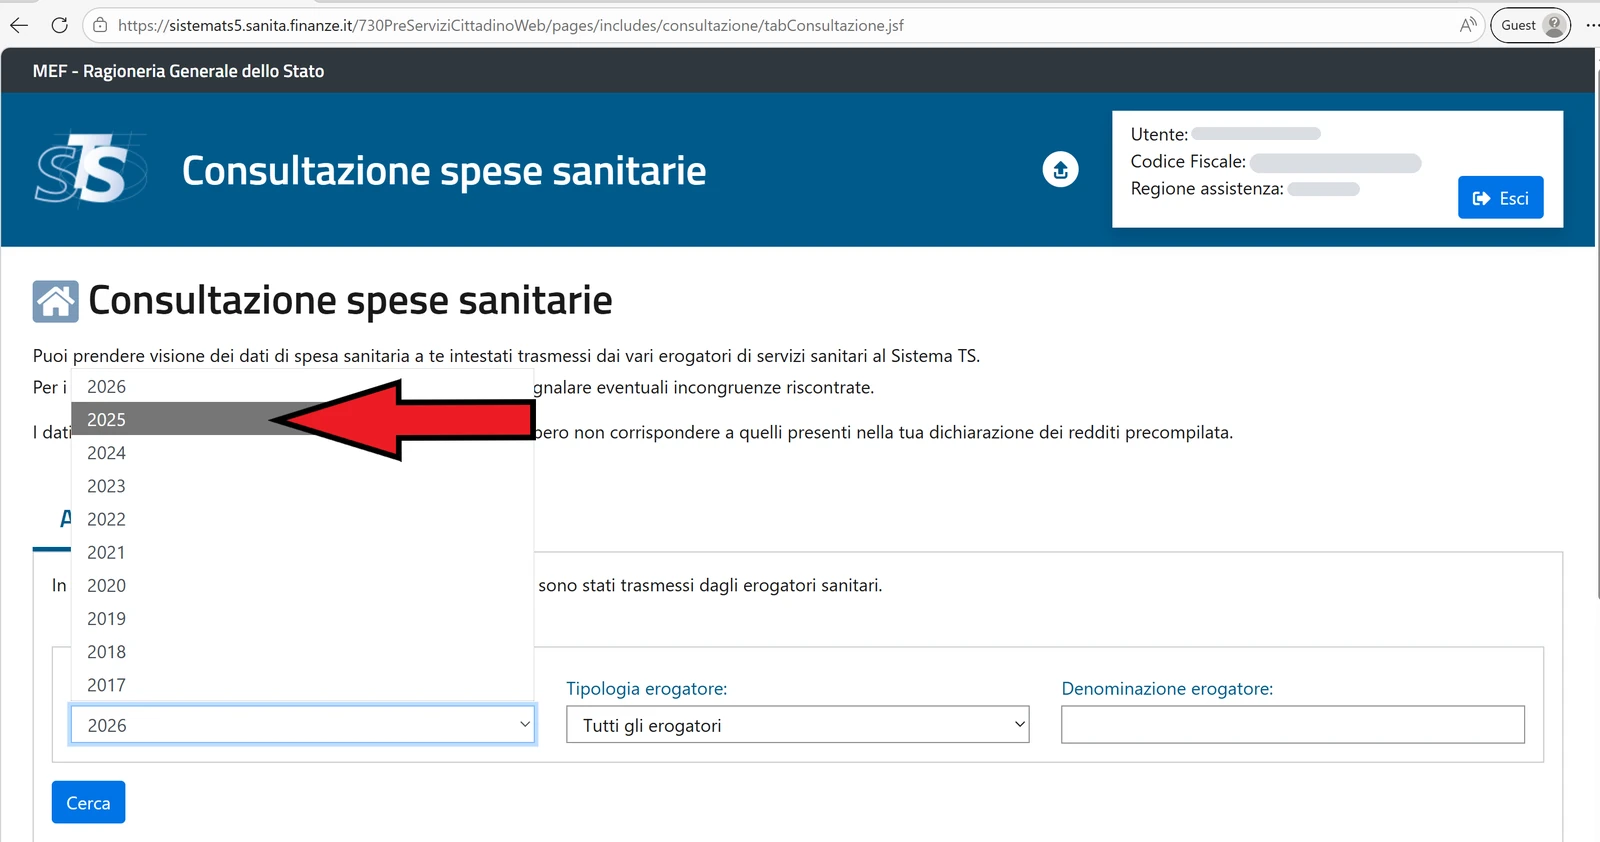Click the Codice Fiscale label
Screen dimensions: 1600x842
1188,162
